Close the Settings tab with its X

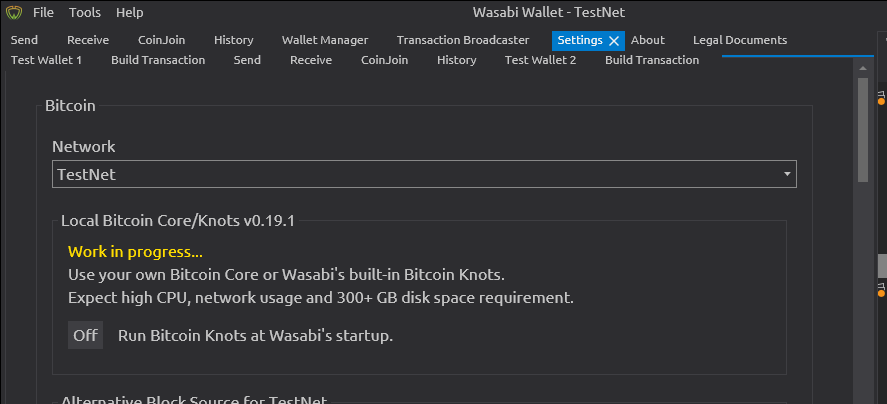coord(614,41)
